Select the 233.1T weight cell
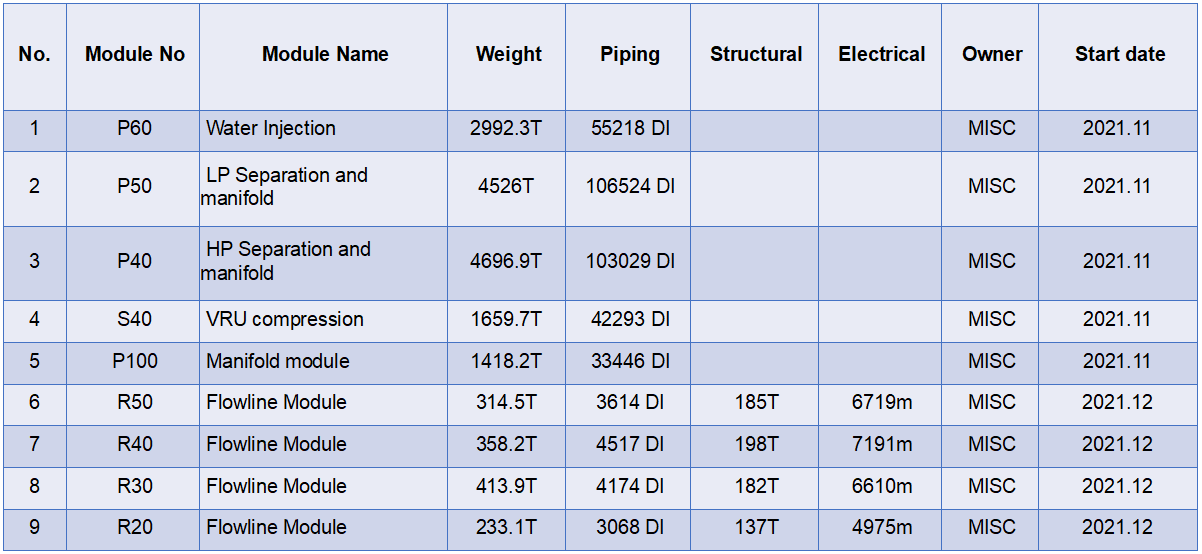This screenshot has height=554, width=1202. pyautogui.click(x=506, y=529)
